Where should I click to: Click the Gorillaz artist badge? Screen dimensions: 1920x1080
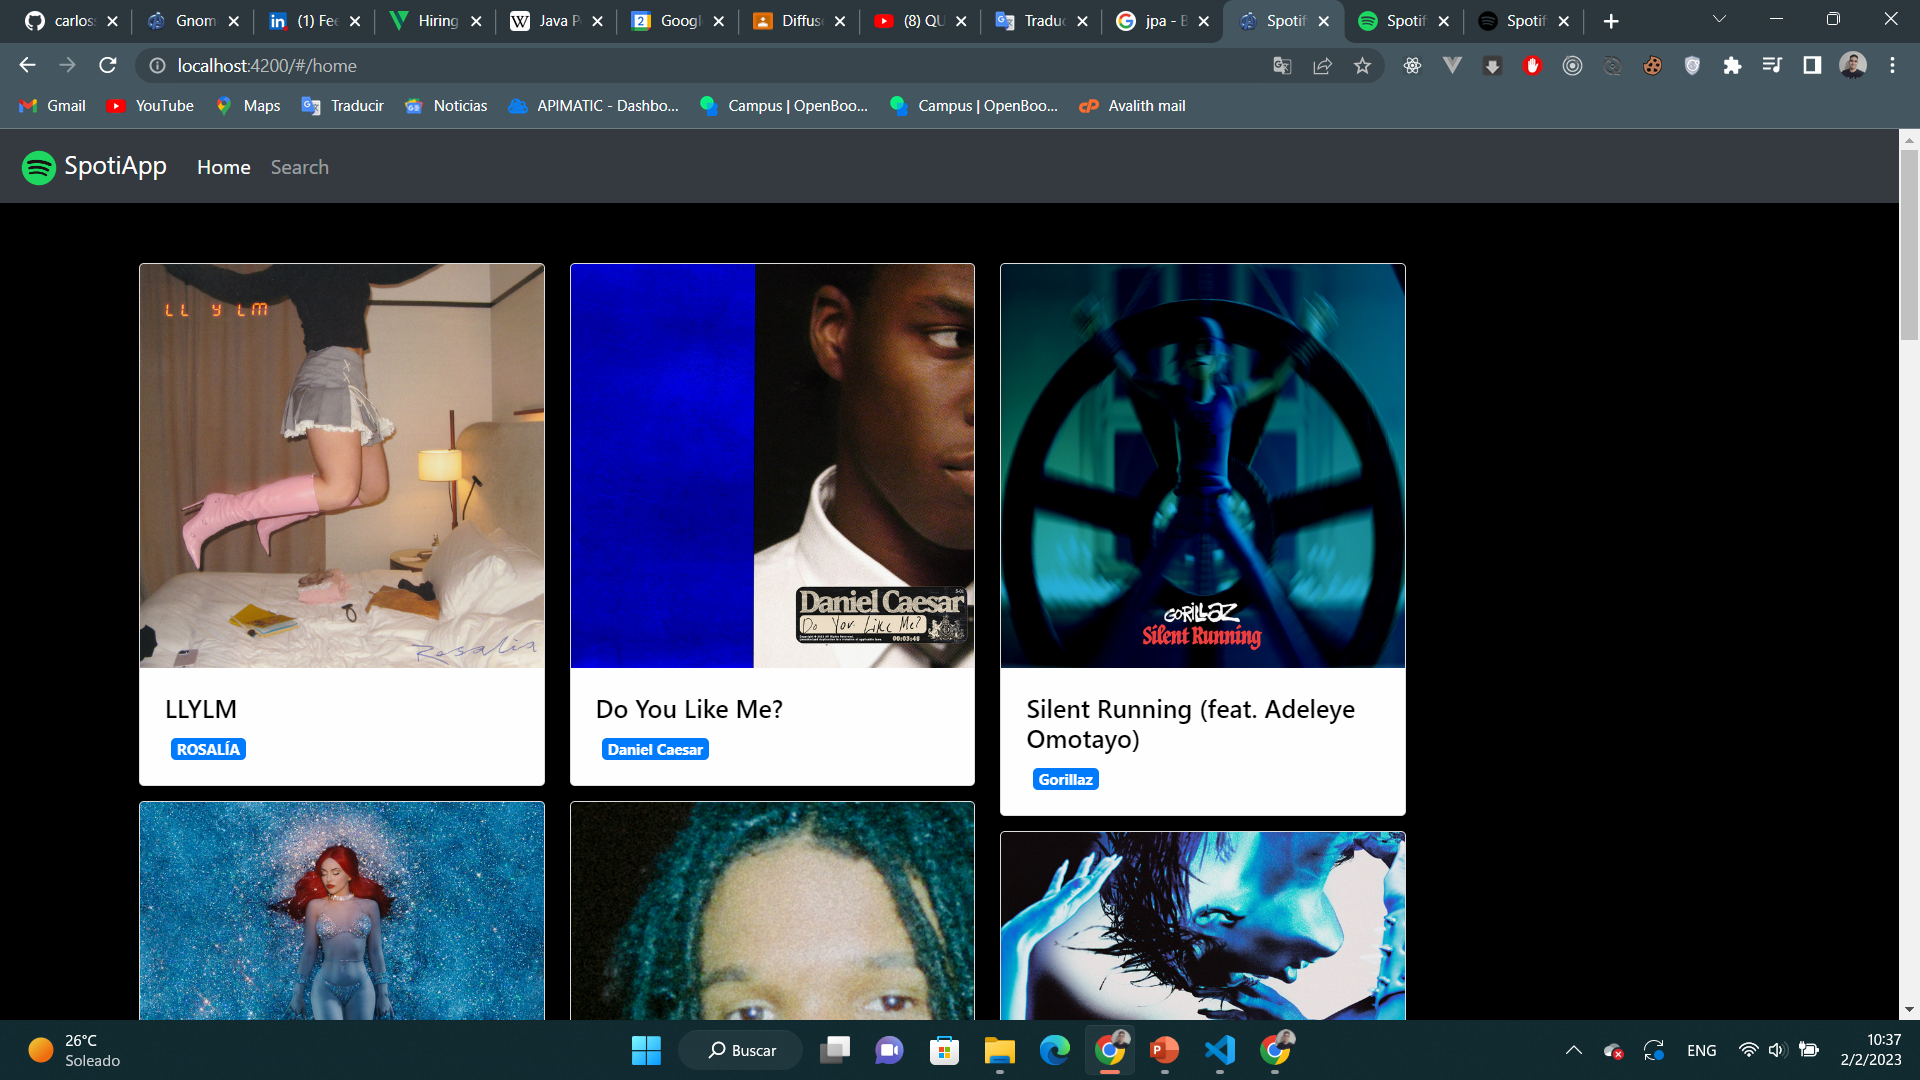(1066, 779)
